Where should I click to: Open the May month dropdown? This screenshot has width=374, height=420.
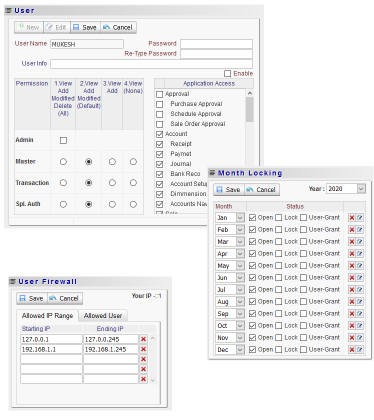(240, 266)
